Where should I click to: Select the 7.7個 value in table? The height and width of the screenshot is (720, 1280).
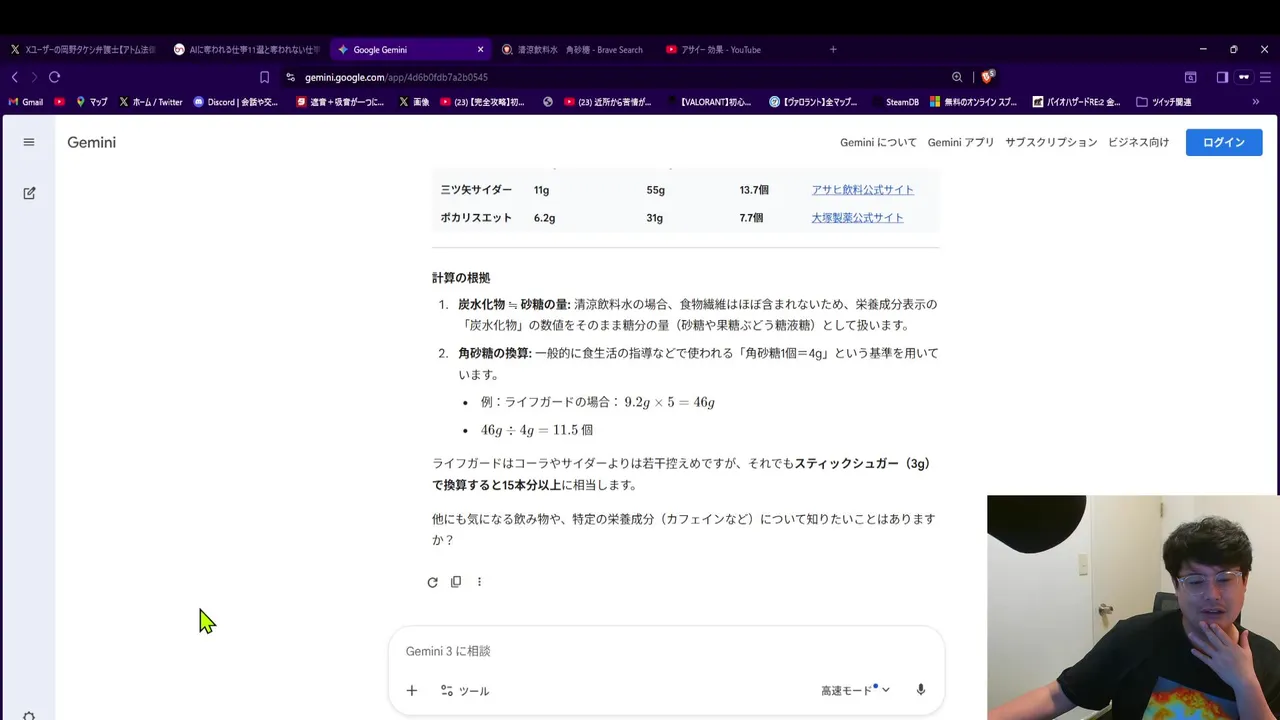(x=751, y=218)
